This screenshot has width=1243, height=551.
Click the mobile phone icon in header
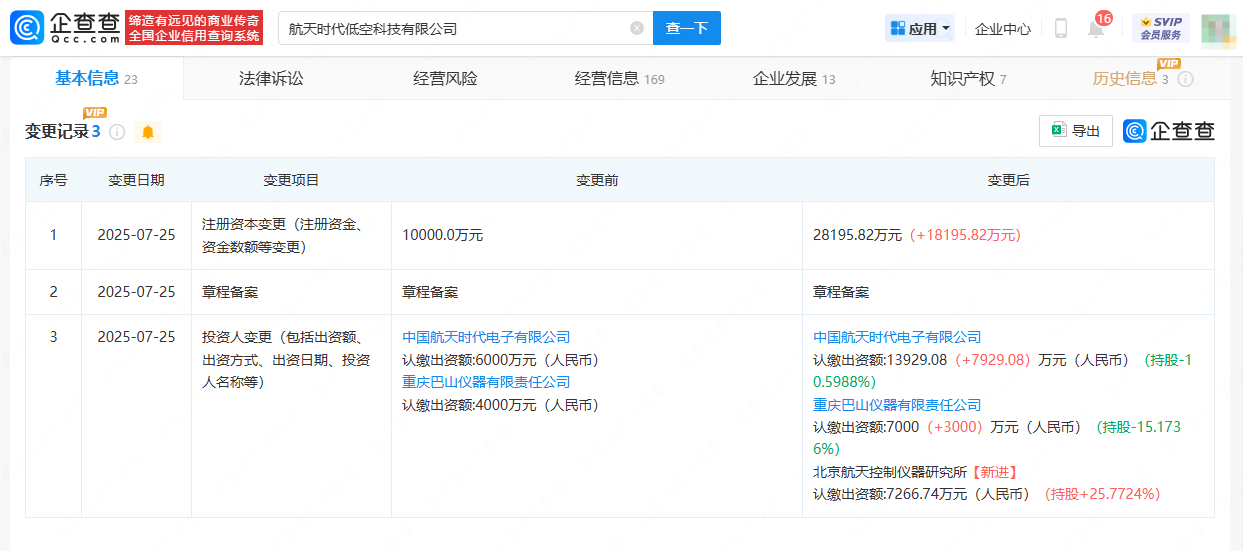(x=1061, y=28)
